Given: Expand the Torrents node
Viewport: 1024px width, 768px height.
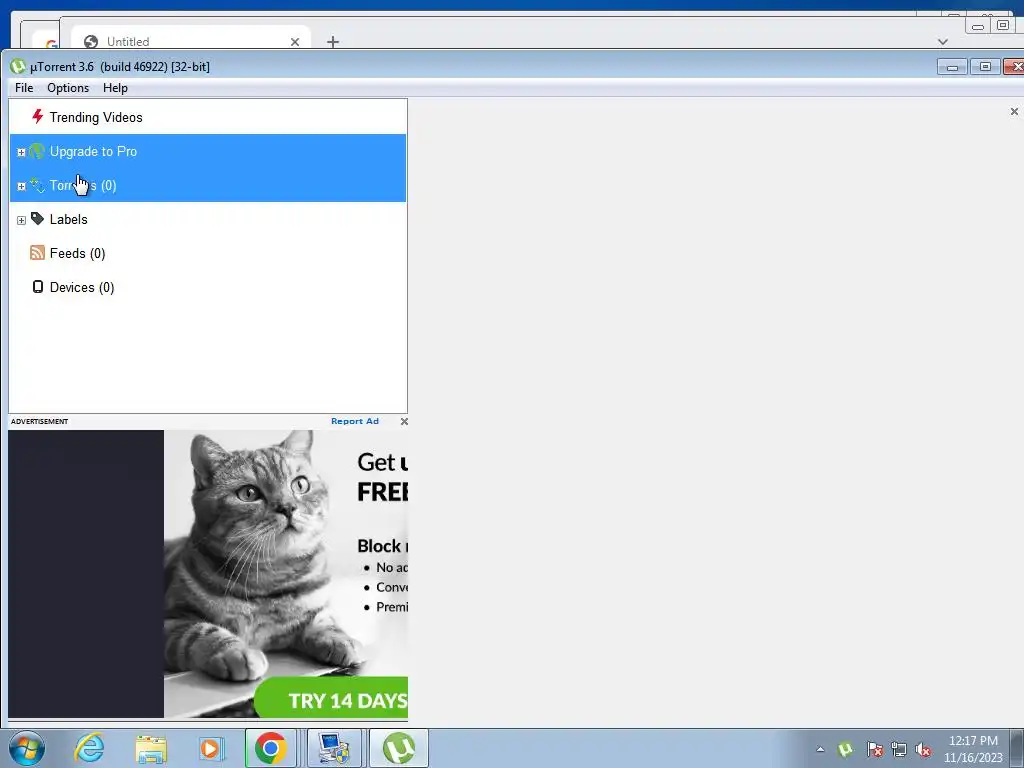Looking at the screenshot, I should (x=21, y=186).
